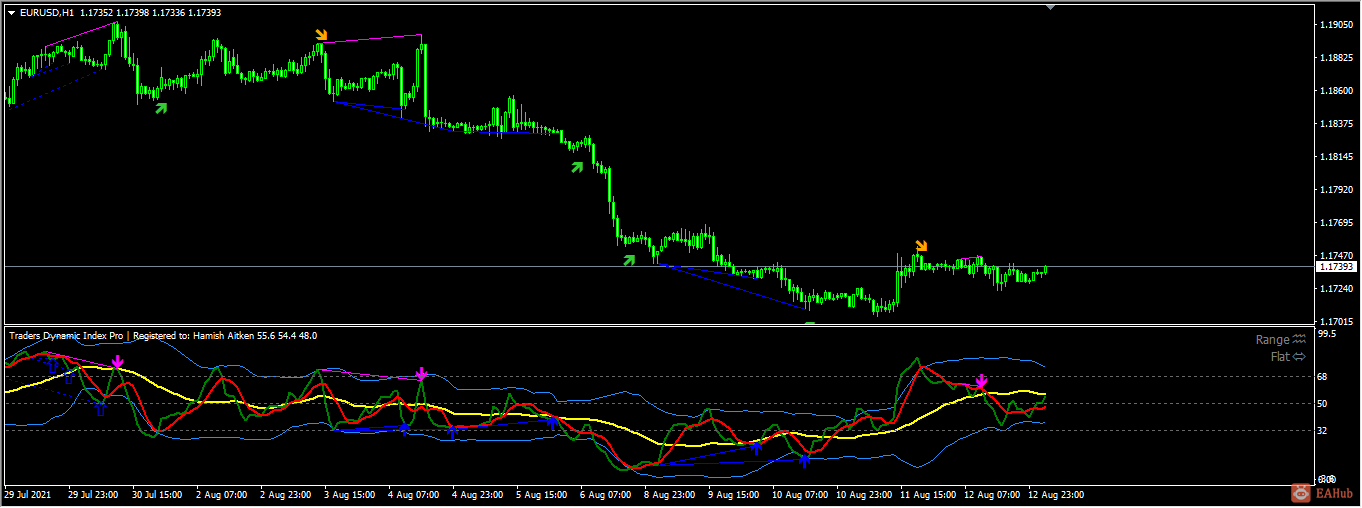Screen dimensions: 1362x508
Task: Click the orange down arrow near 3 Aug peak
Action: pos(321,35)
